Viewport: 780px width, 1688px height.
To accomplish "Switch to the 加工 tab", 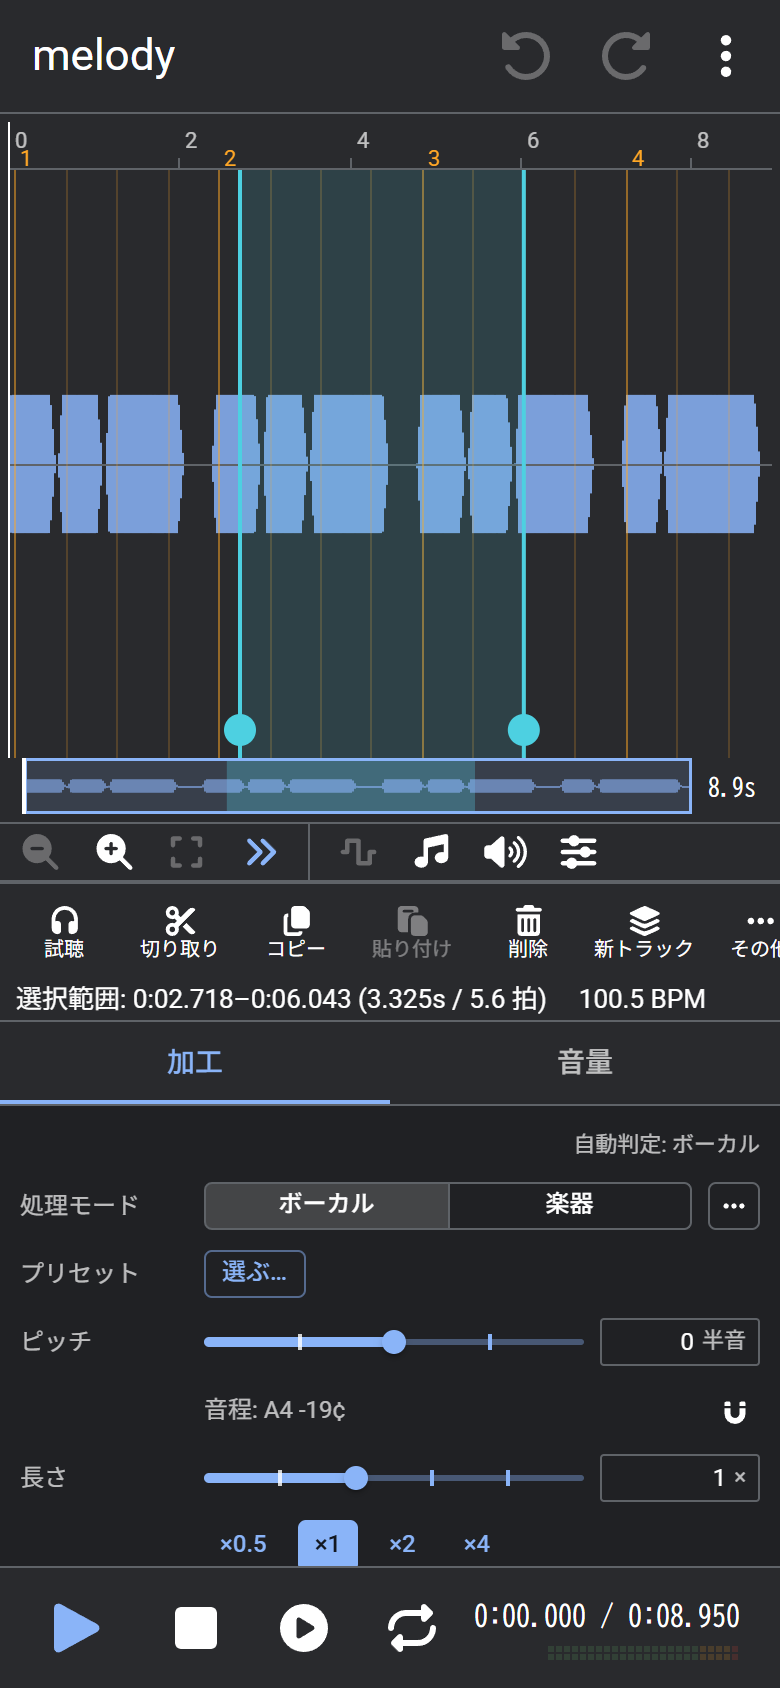I will (x=195, y=1062).
